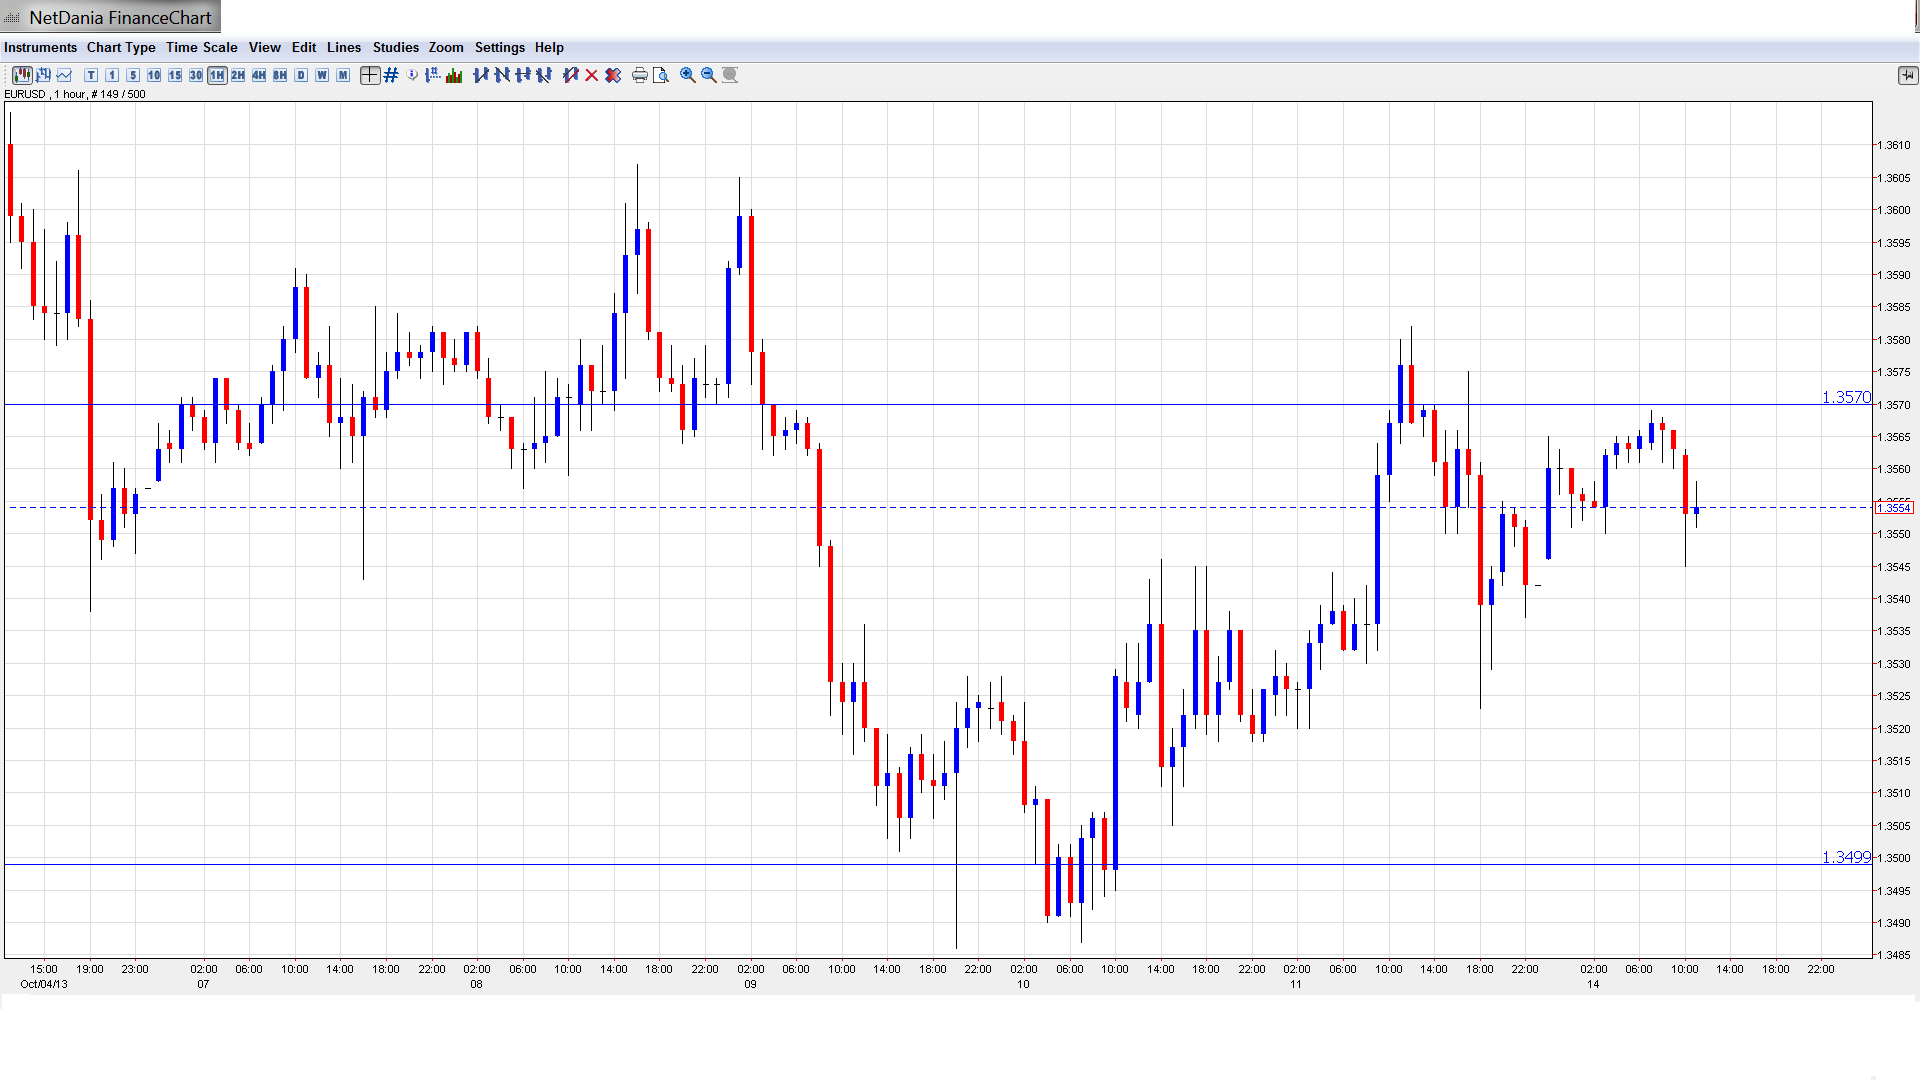The height and width of the screenshot is (1080, 1920).
Task: Click the red X delete line icon
Action: tap(591, 75)
